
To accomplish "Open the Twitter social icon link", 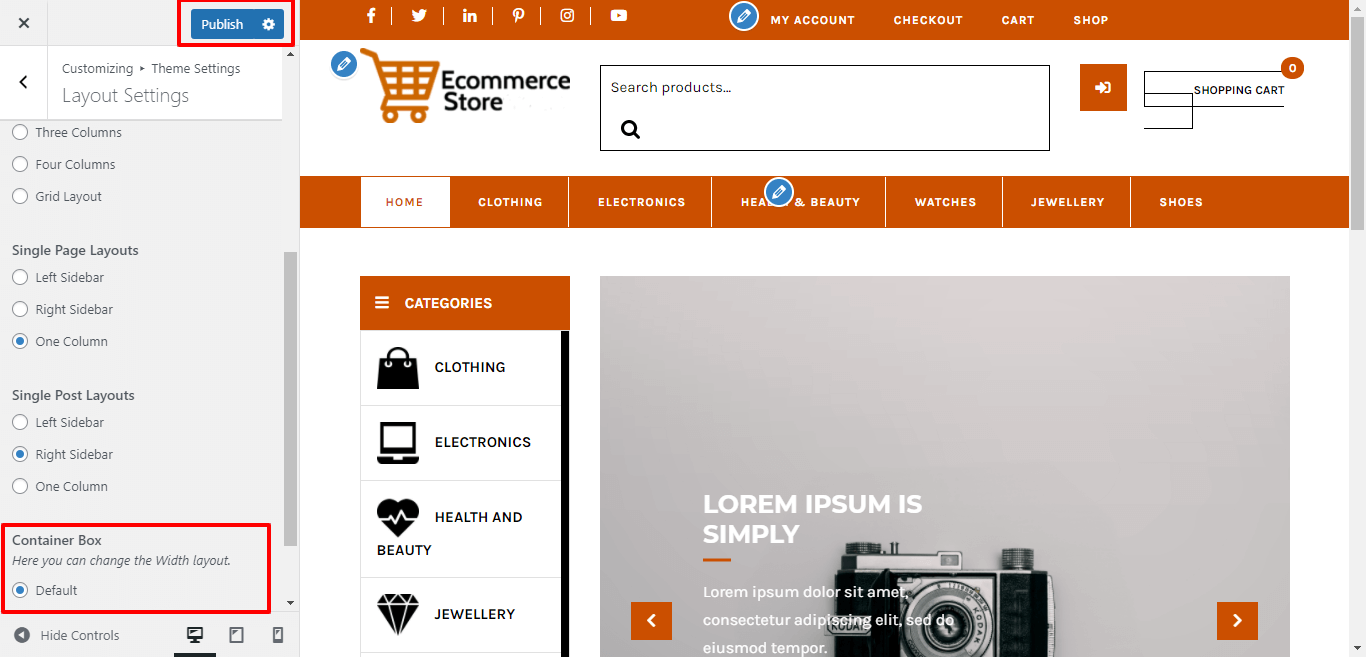I will coord(419,15).
